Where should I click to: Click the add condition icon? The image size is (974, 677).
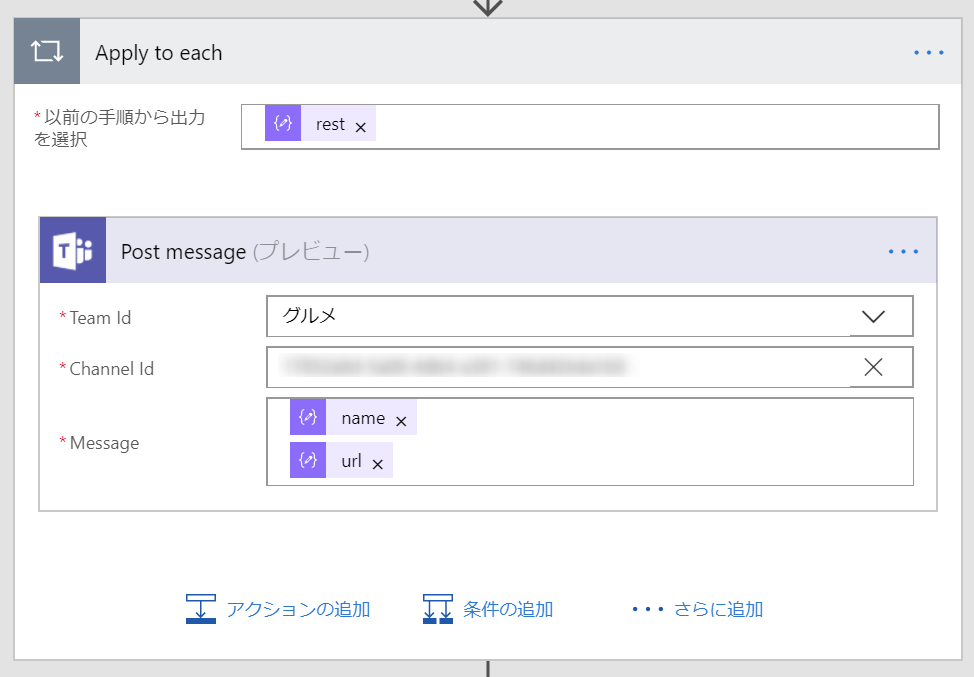[x=438, y=609]
